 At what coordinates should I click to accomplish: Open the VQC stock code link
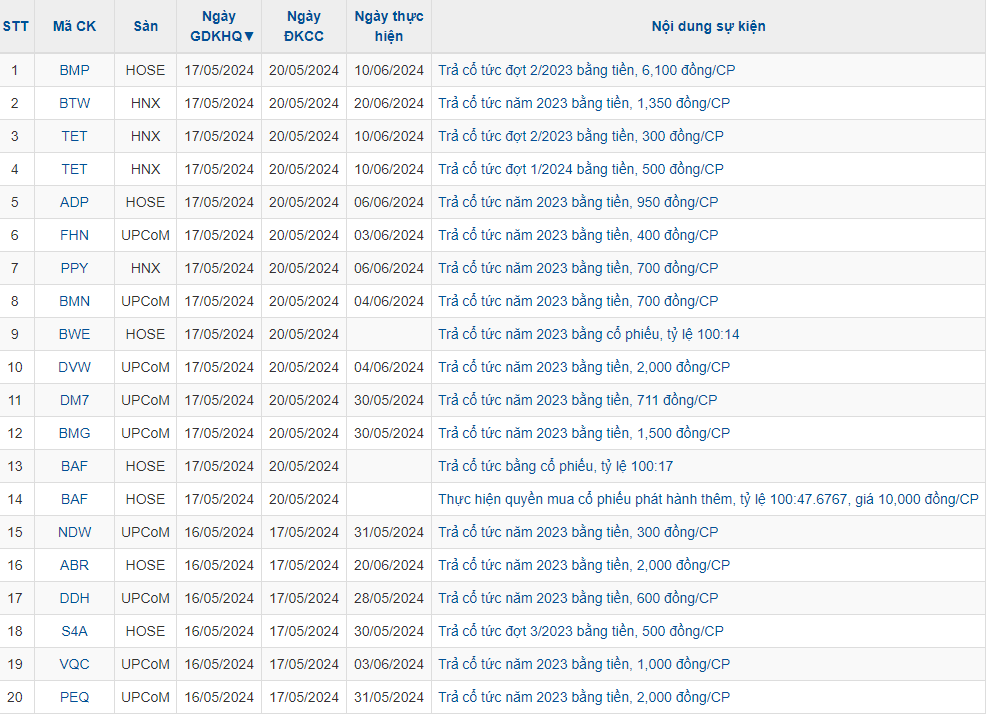point(74,664)
